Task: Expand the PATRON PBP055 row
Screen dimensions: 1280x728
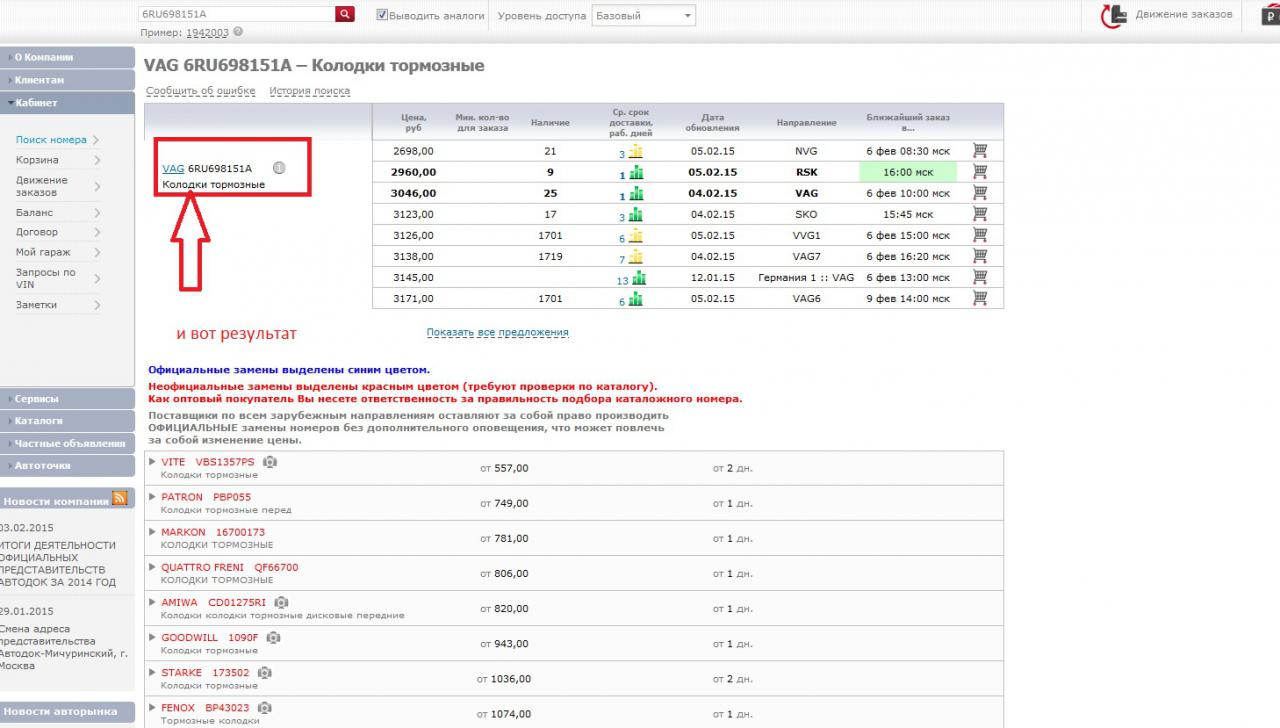Action: click(x=153, y=497)
